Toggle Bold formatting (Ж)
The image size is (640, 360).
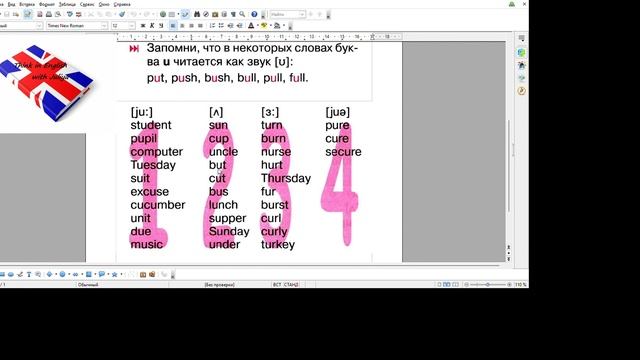point(143,25)
